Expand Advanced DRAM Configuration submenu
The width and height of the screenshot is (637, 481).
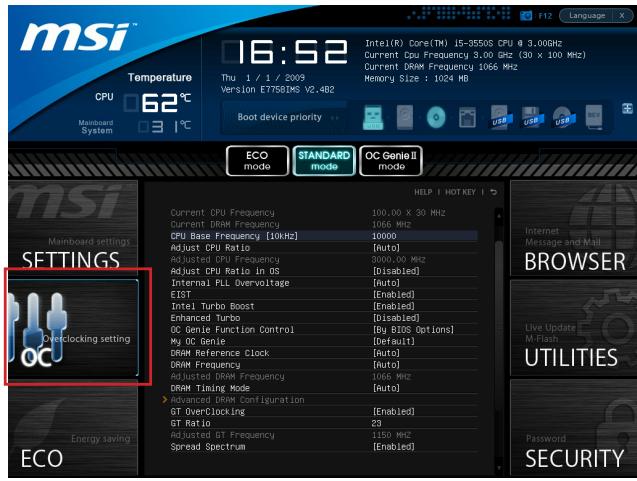(237, 400)
